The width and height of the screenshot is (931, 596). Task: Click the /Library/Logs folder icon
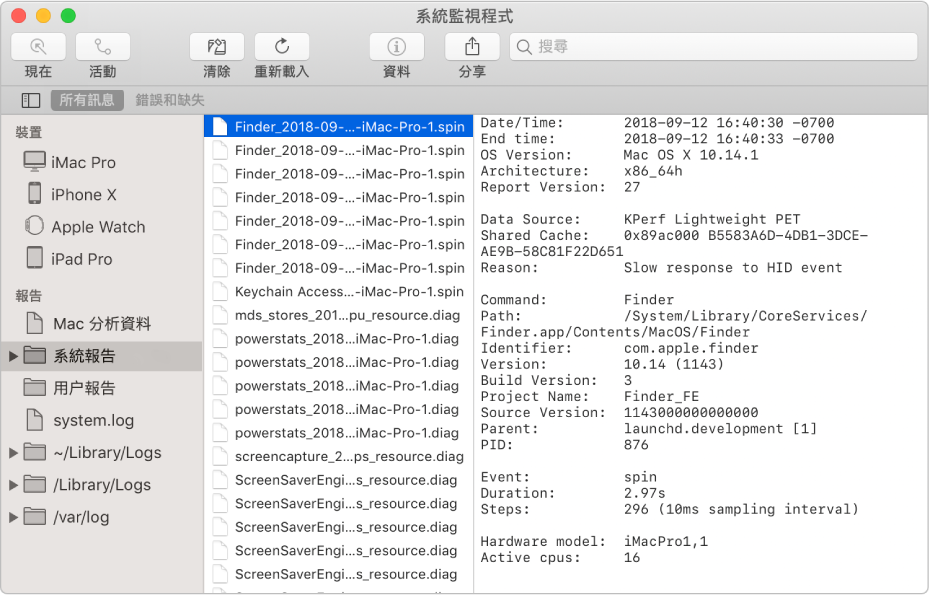[34, 484]
